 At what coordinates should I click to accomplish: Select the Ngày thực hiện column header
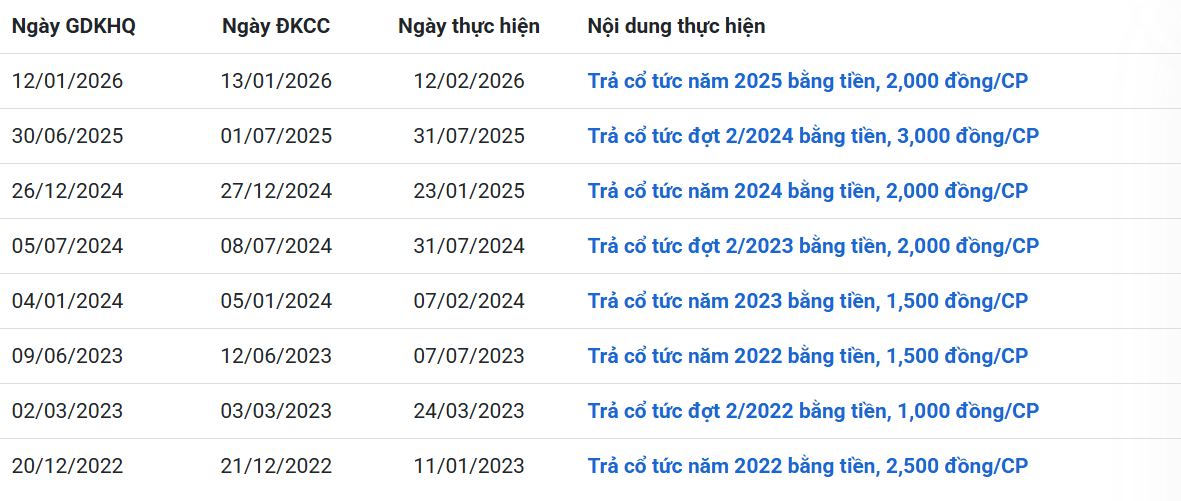(469, 26)
